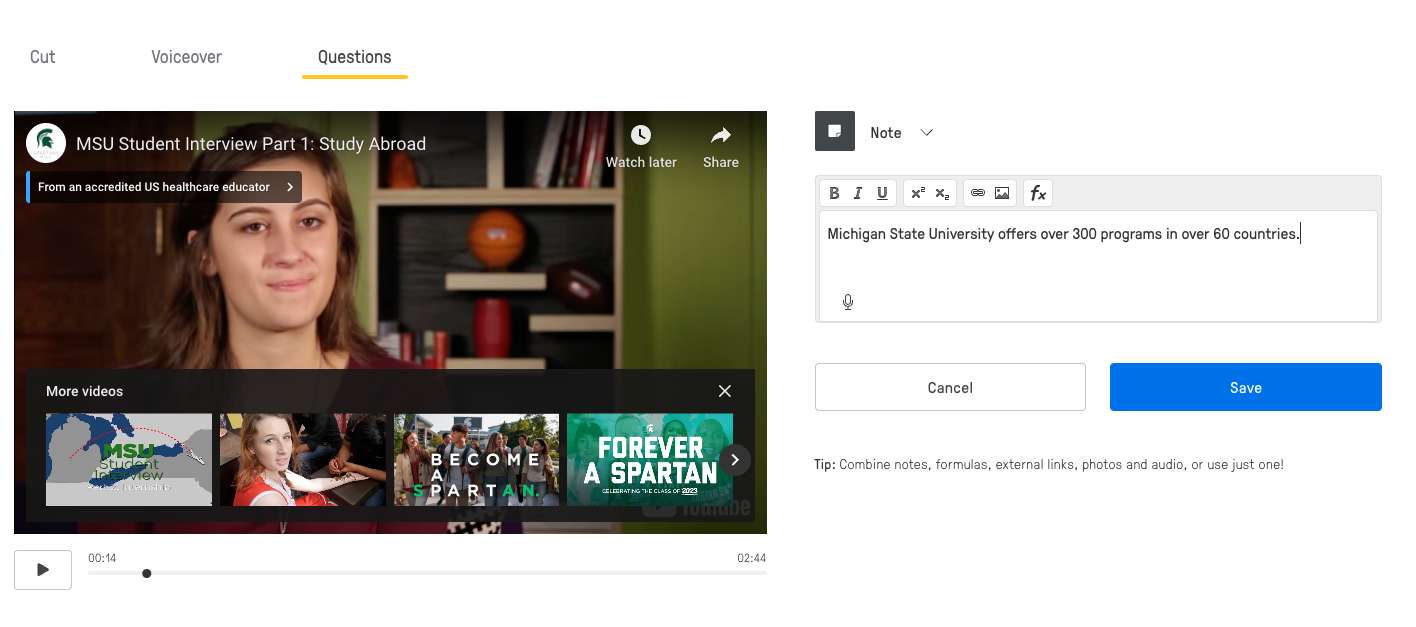The image size is (1416, 627).
Task: Dismiss the More videos overlay
Action: coord(724,391)
